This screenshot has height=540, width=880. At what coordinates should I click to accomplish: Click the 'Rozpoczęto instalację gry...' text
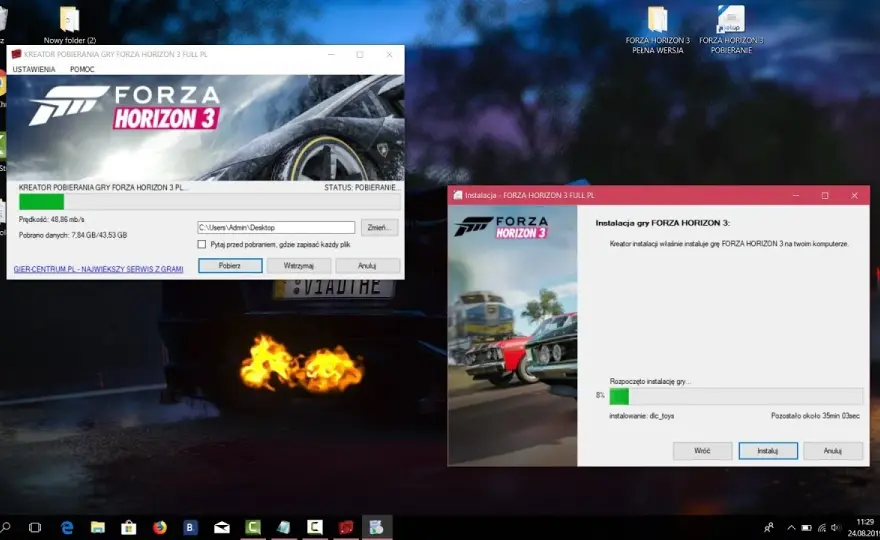click(650, 381)
